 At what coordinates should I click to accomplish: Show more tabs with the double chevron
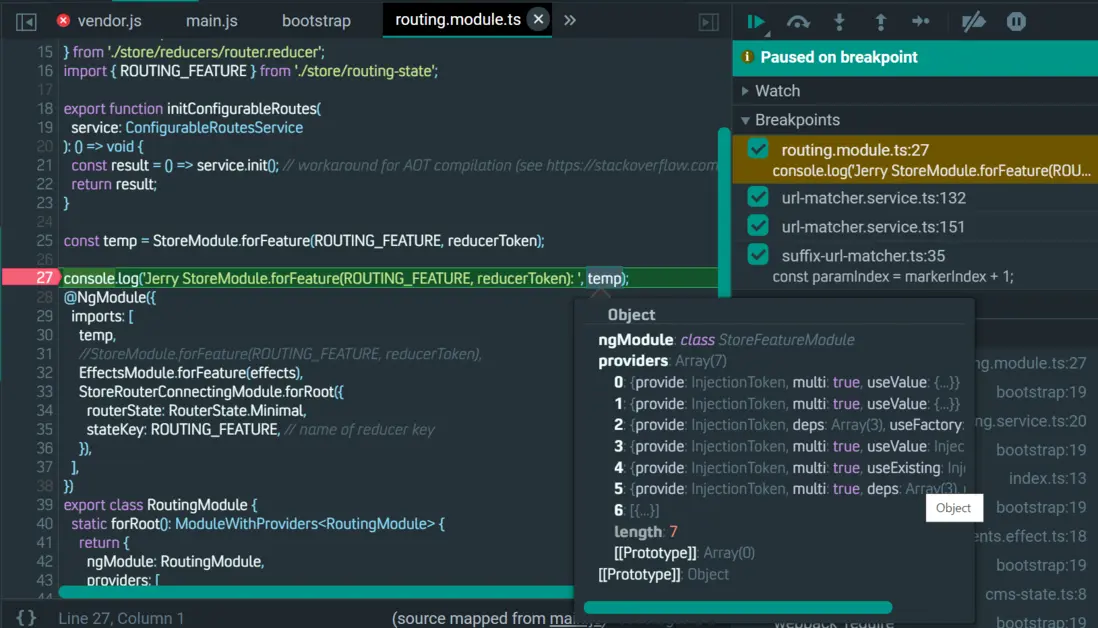pyautogui.click(x=570, y=20)
